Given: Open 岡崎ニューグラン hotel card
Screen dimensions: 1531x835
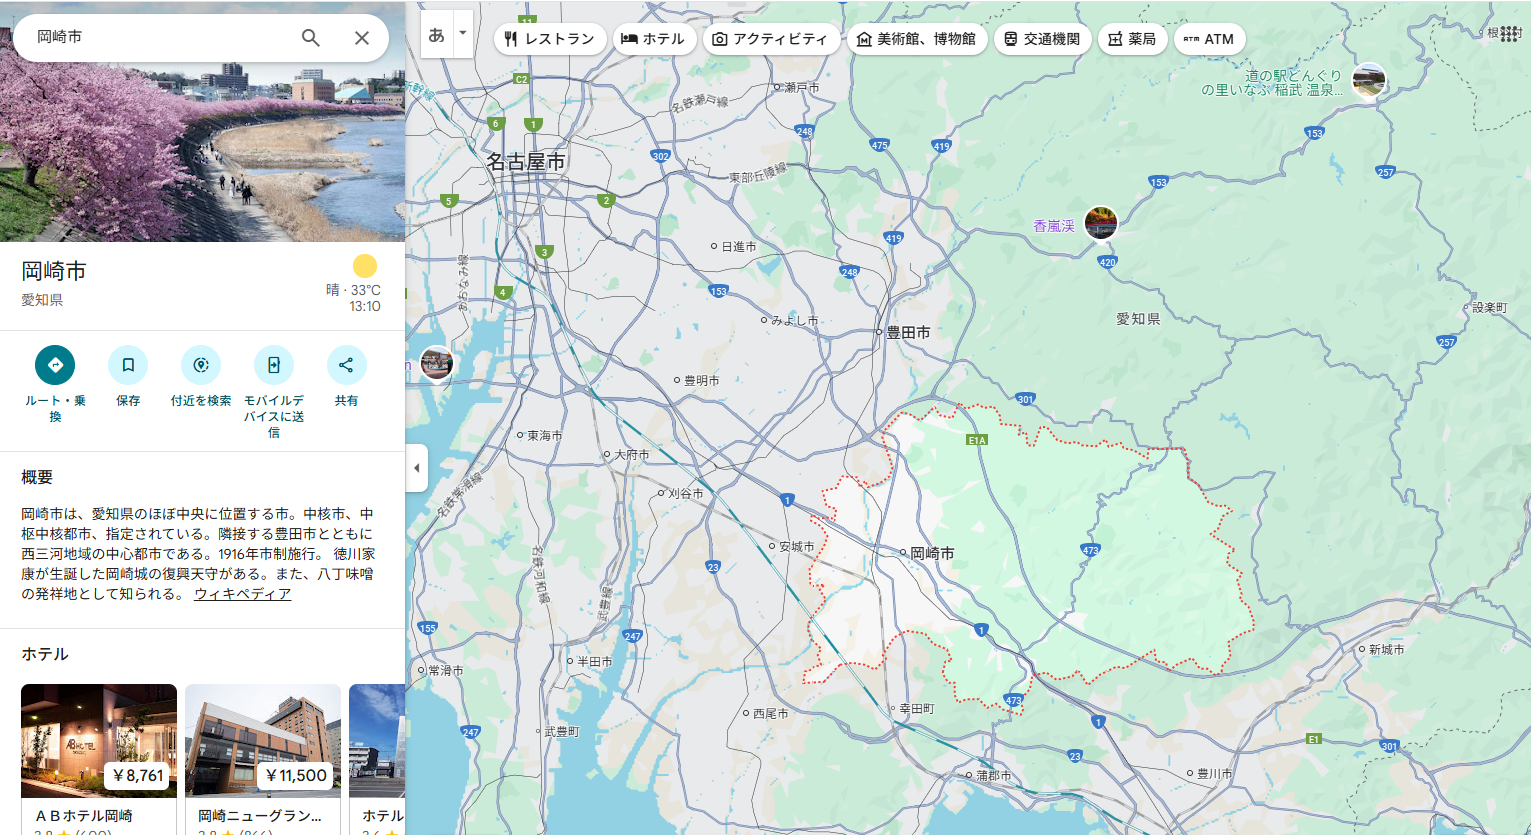Looking at the screenshot, I should 263,758.
